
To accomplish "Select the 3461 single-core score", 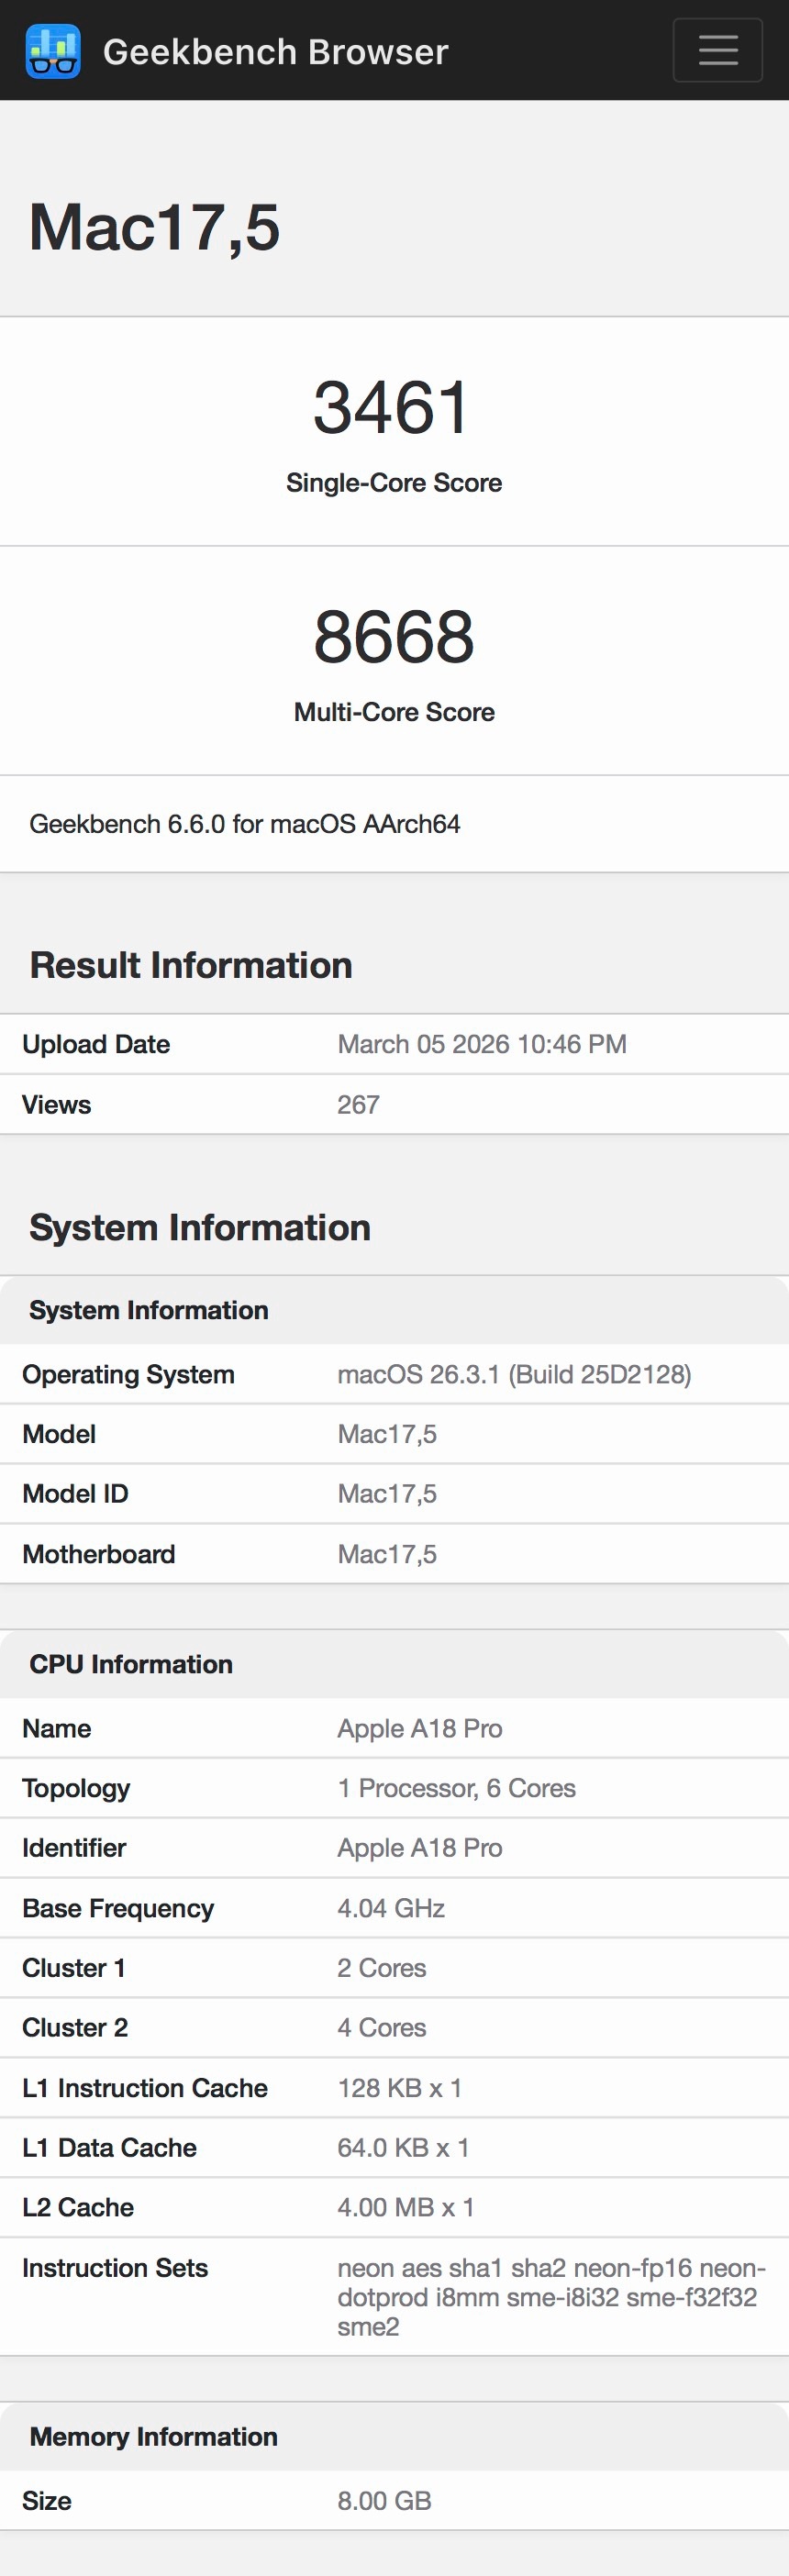I will [x=393, y=407].
